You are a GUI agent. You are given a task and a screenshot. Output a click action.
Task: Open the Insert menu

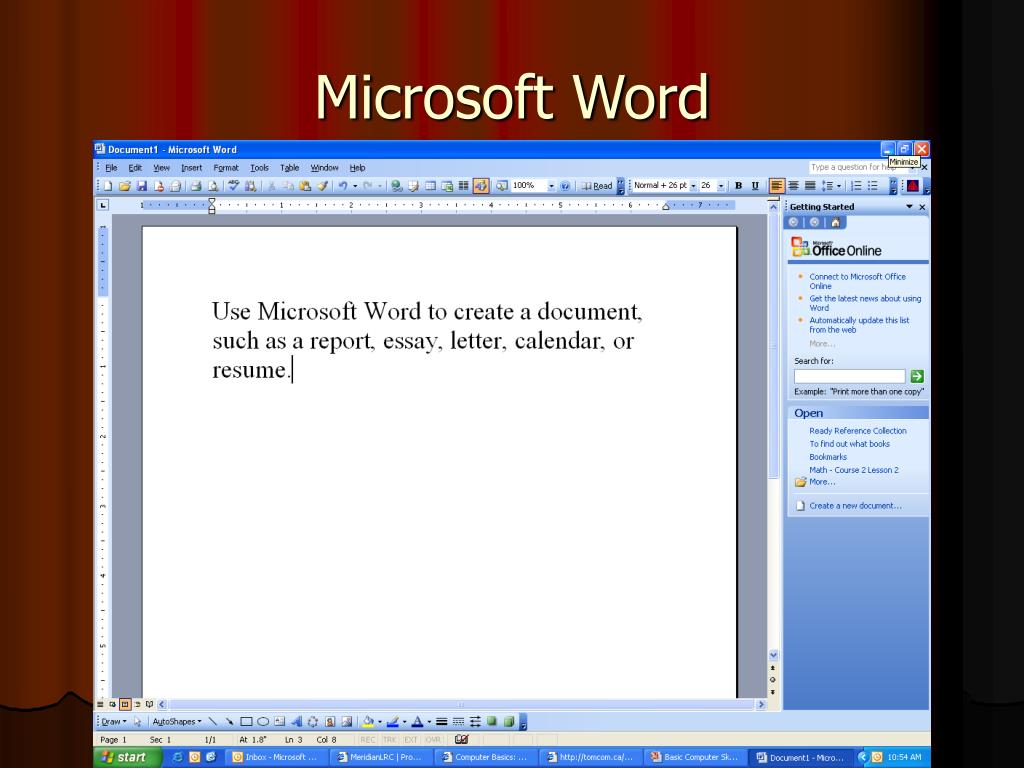coord(191,168)
